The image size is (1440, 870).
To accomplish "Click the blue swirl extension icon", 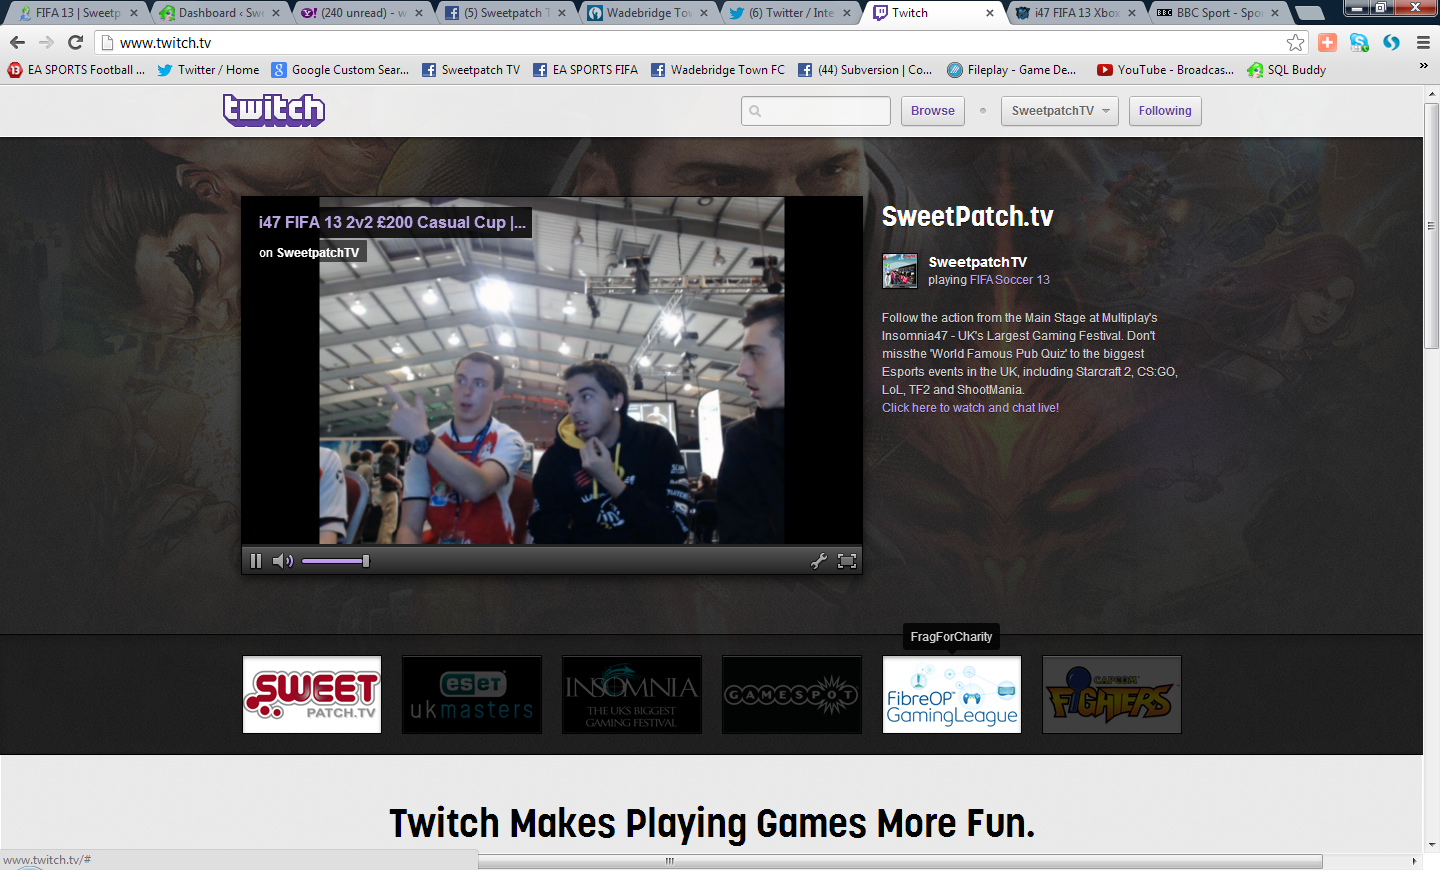I will pyautogui.click(x=1391, y=42).
